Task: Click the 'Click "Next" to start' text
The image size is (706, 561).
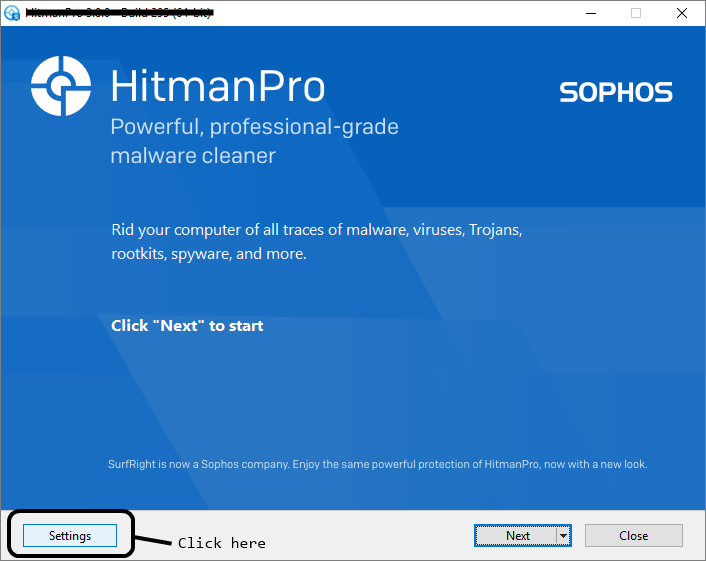Action: [187, 326]
